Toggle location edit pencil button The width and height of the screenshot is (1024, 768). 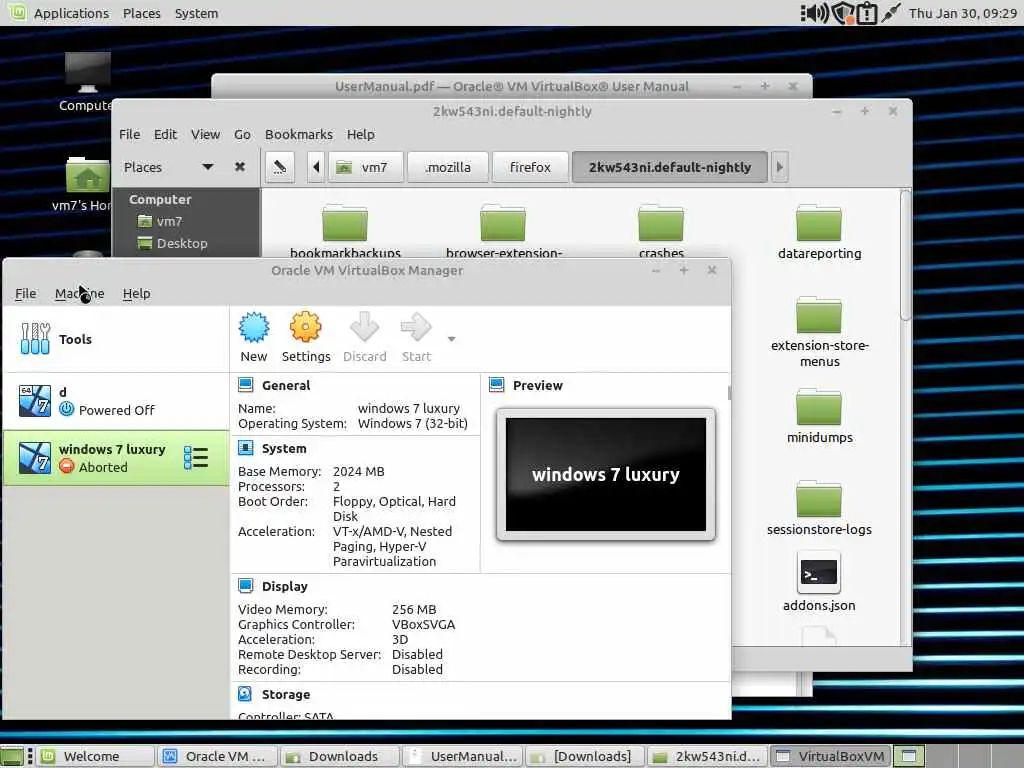point(280,167)
